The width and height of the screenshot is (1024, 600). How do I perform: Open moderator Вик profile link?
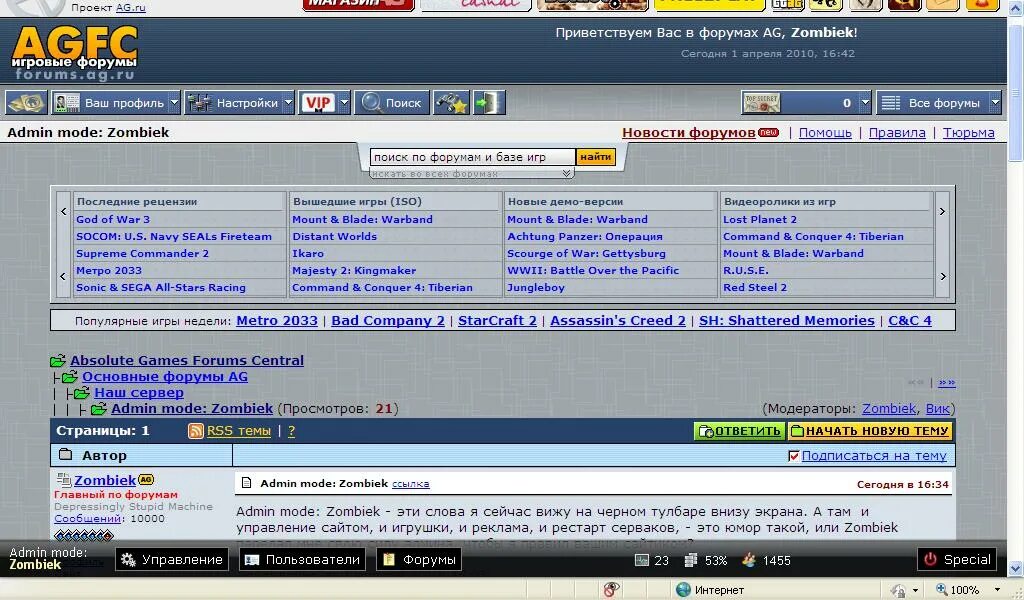[x=937, y=409]
